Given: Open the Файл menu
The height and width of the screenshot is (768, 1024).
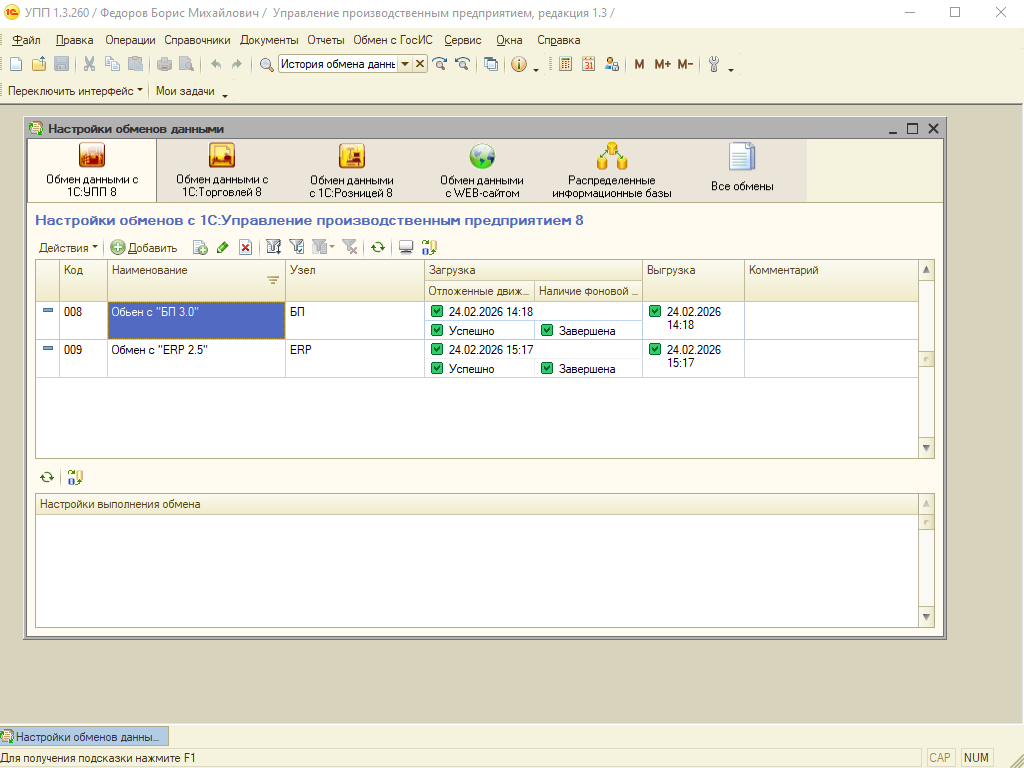Looking at the screenshot, I should click(x=26, y=40).
